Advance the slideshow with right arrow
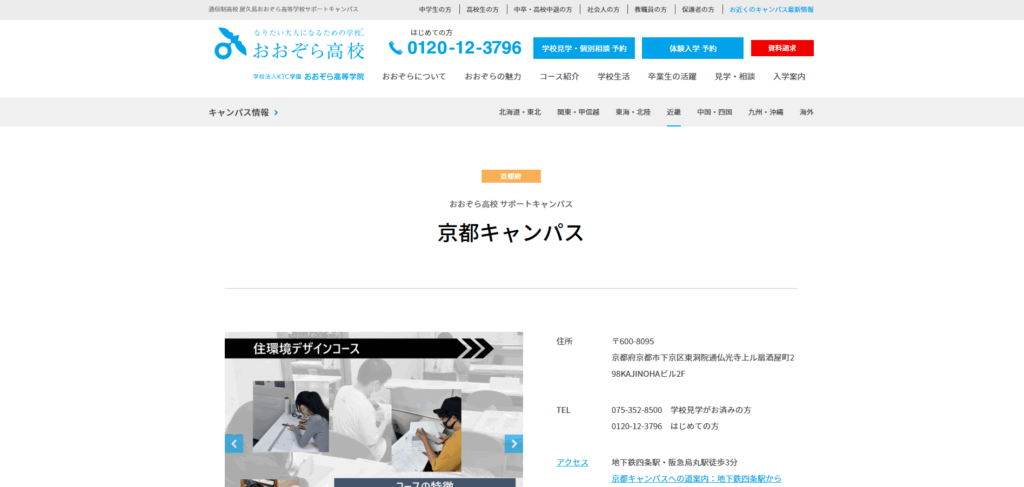1024x487 pixels. coord(514,444)
